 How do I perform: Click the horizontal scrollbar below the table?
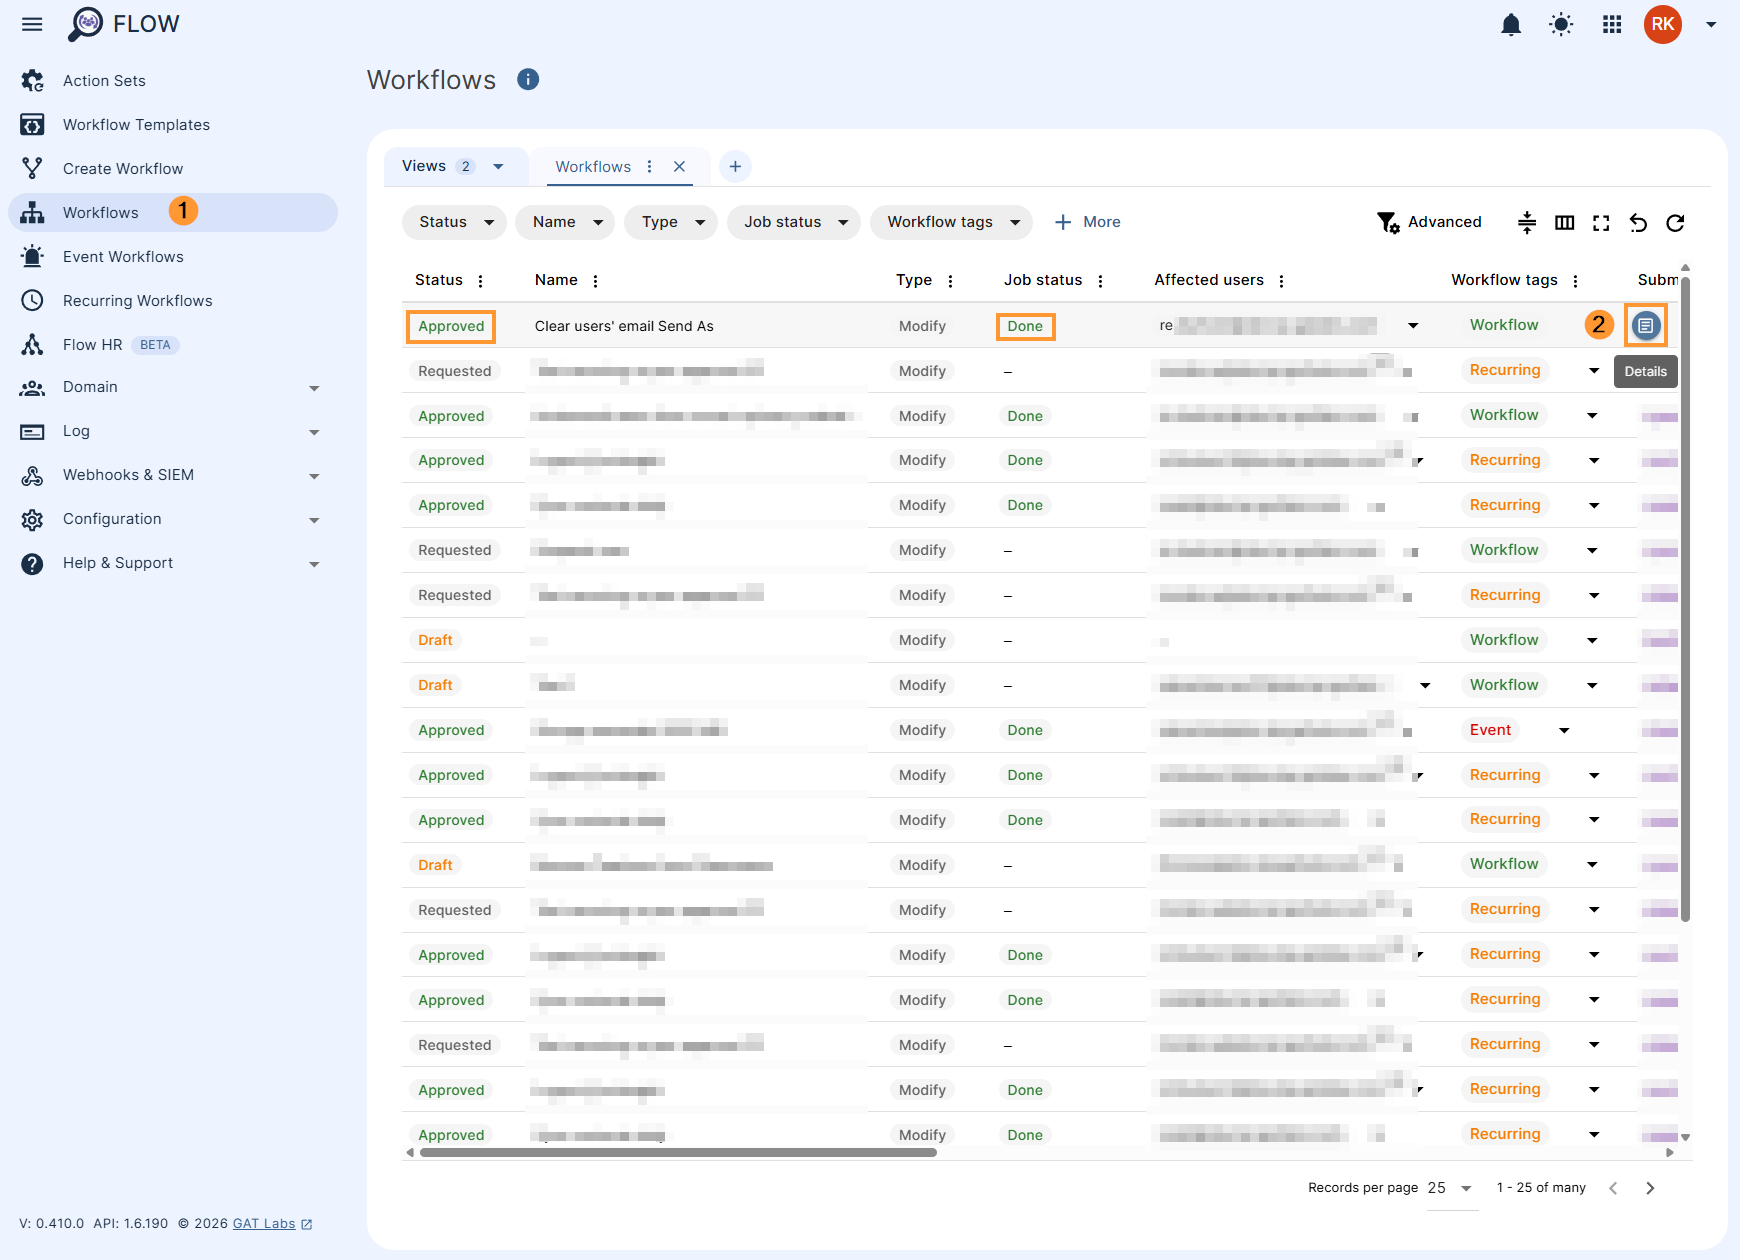680,1152
